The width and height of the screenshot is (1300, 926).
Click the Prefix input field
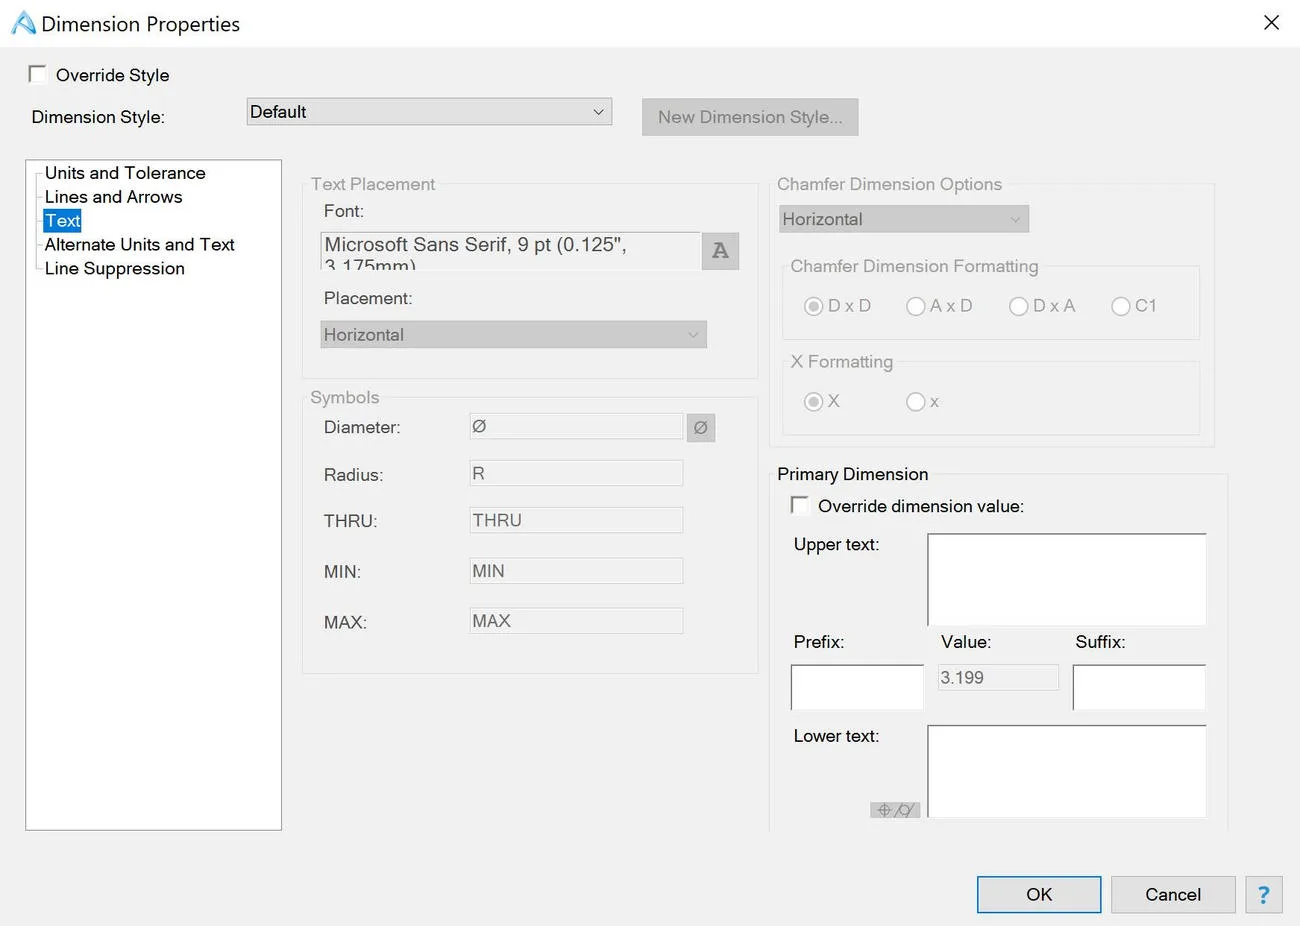pyautogui.click(x=857, y=688)
